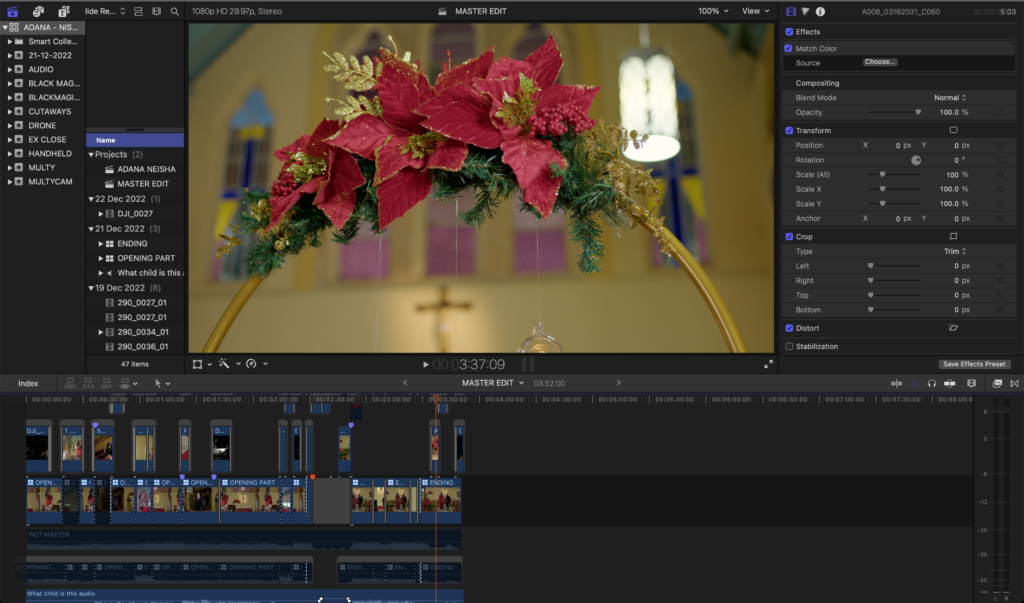Toggle audio skimming headphones icon
Screen dimensions: 1024x603
coord(931,383)
